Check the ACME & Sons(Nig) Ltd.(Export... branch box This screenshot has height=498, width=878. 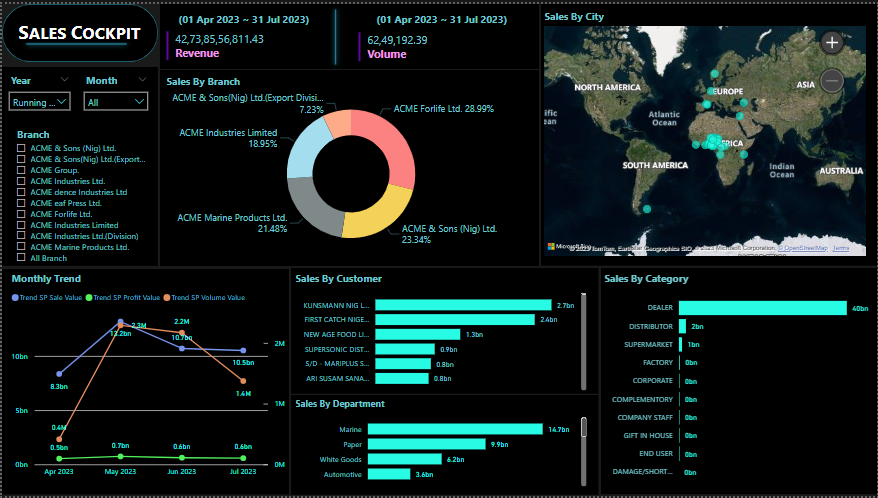coord(21,159)
